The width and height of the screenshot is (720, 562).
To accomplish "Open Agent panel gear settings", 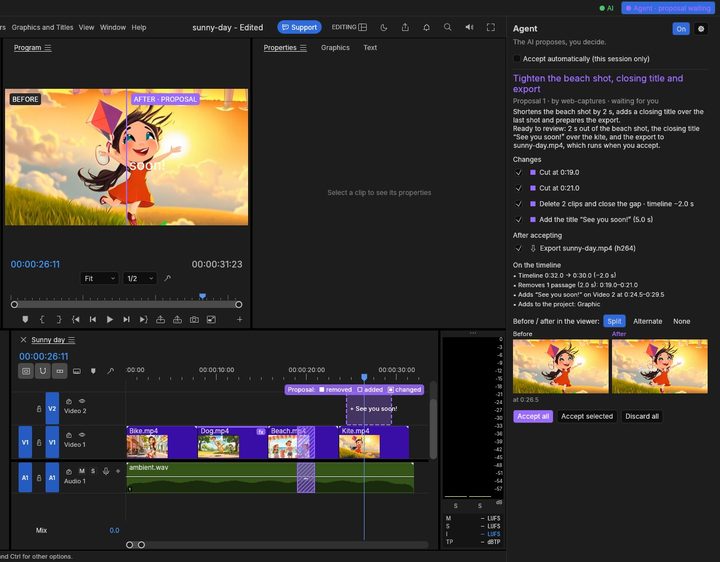I will pyautogui.click(x=701, y=29).
